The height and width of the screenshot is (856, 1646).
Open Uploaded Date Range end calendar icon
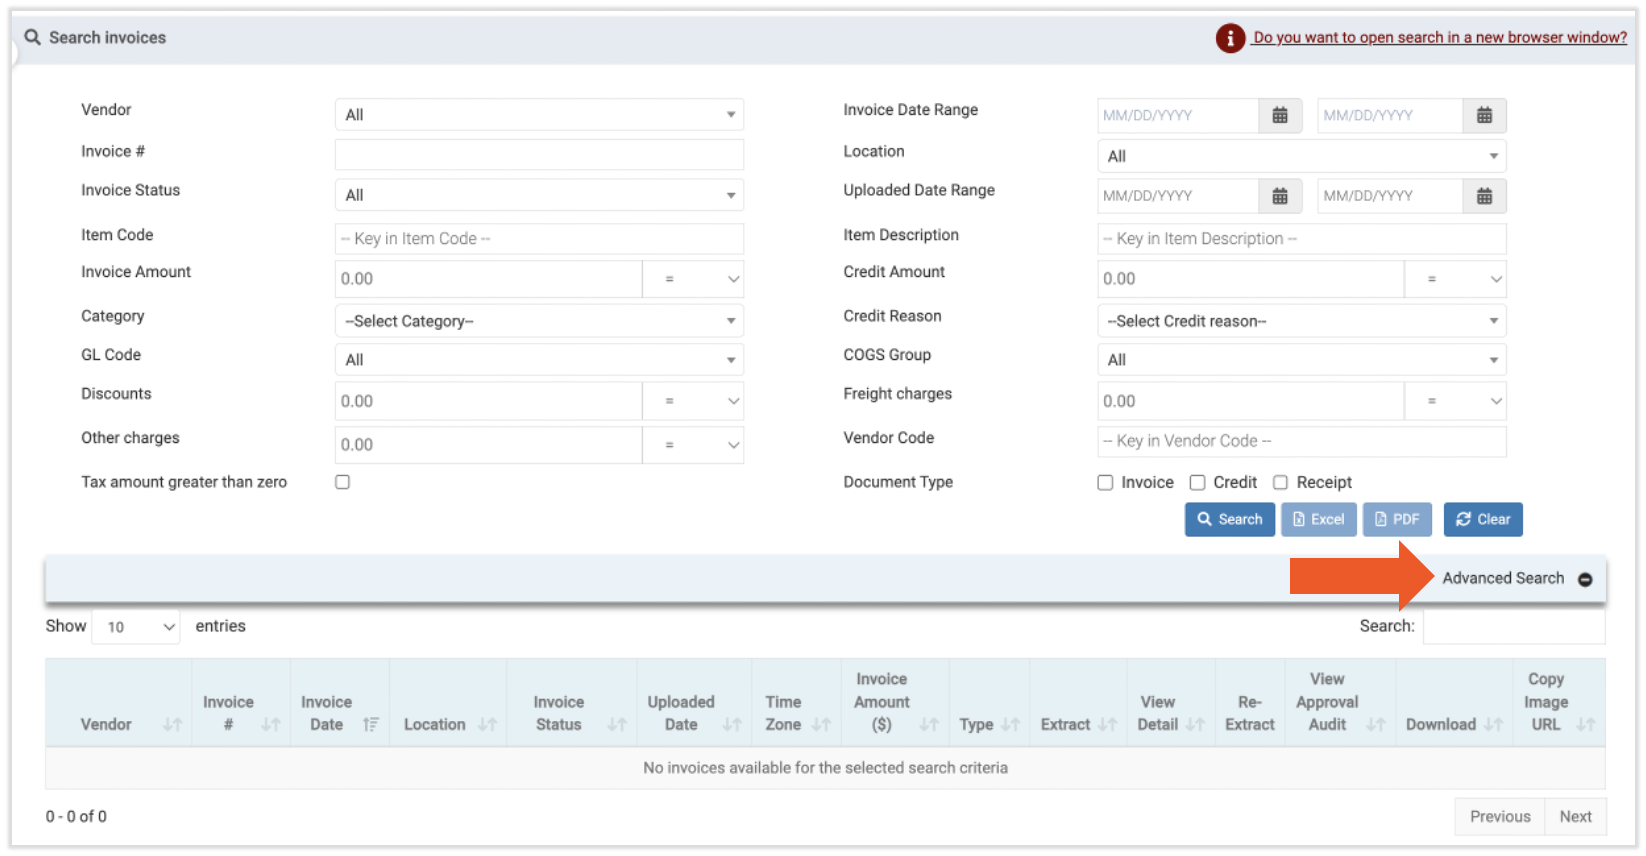tap(1484, 196)
